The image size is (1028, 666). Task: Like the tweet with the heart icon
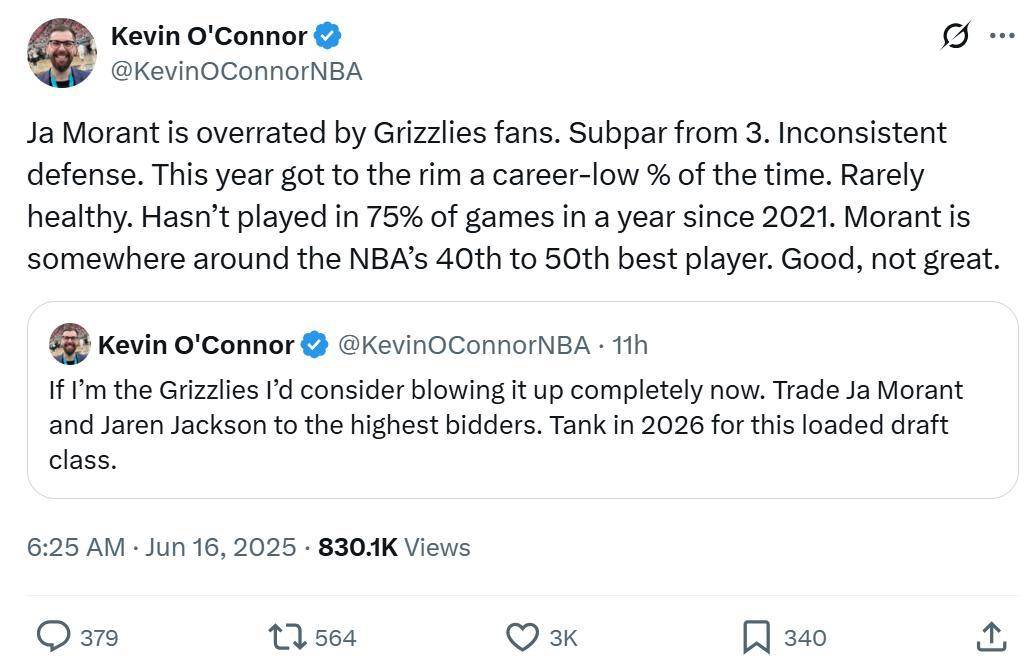tap(522, 636)
